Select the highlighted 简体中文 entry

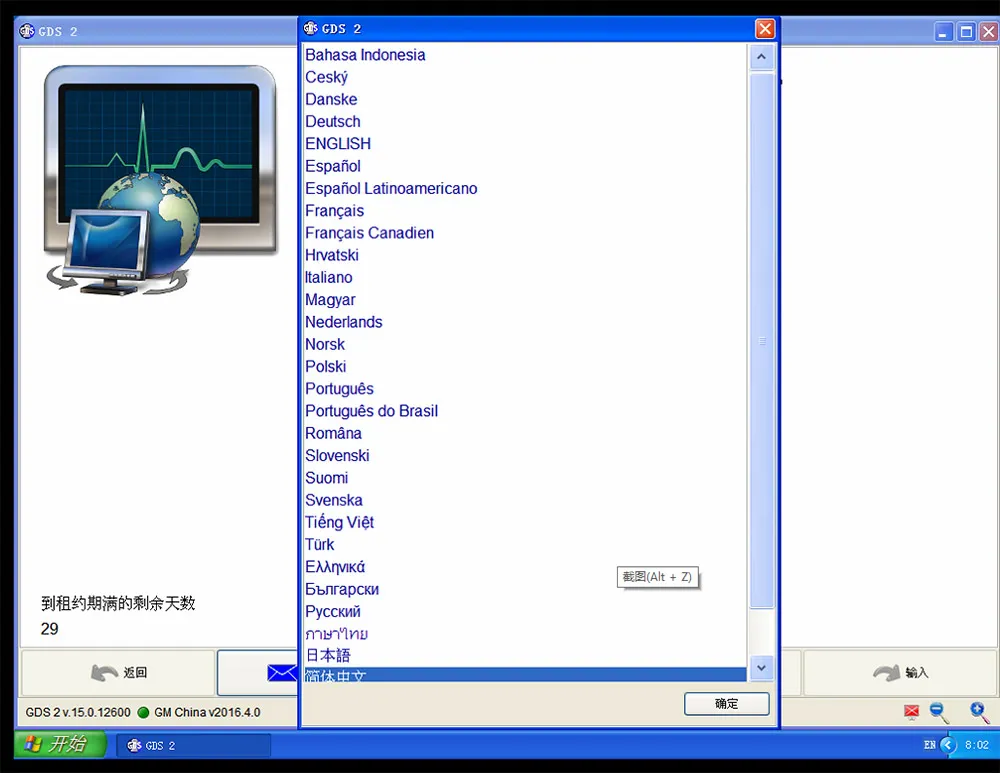tap(330, 675)
